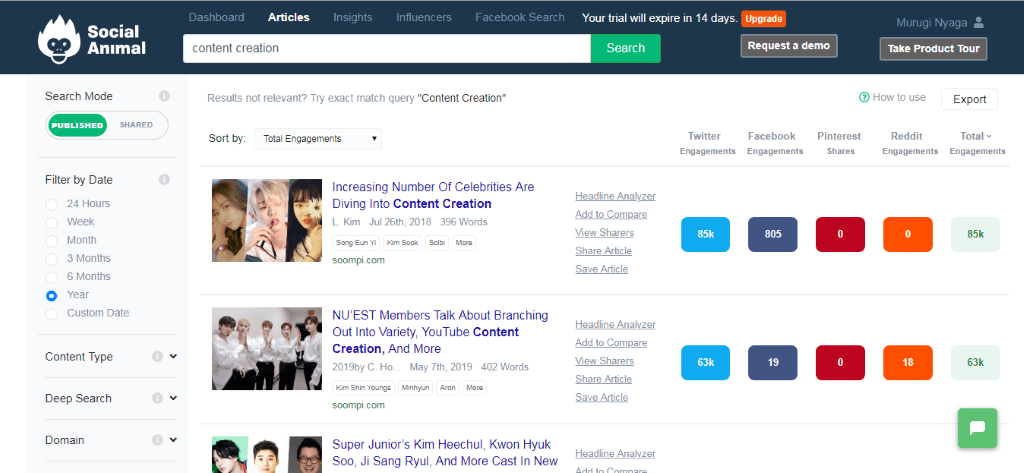Toggle Search Mode to Shared
Image resolution: width=1024 pixels, height=473 pixels.
(136, 125)
